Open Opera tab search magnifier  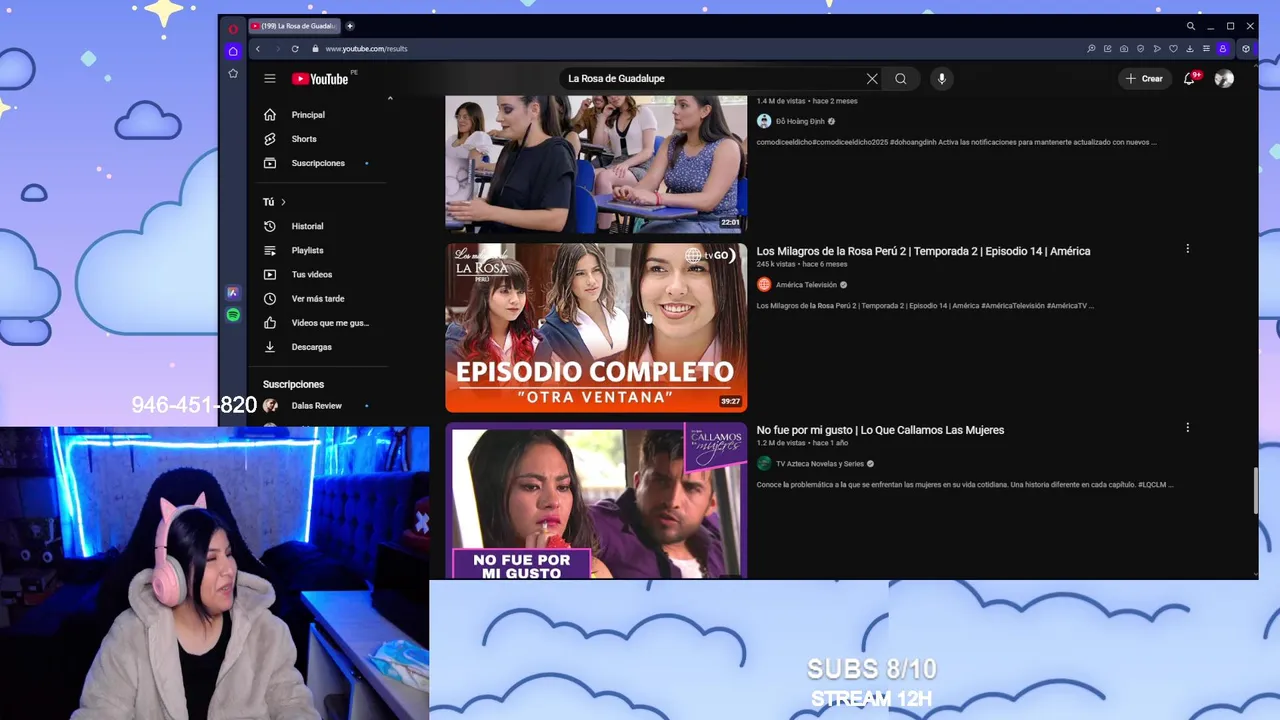pyautogui.click(x=1191, y=26)
